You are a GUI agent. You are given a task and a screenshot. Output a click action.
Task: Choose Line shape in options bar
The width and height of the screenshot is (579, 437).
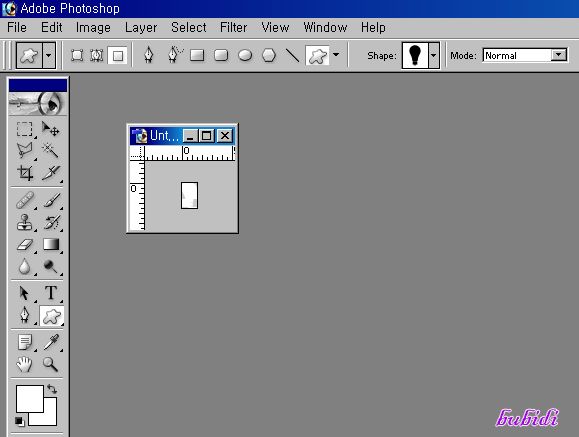point(292,55)
